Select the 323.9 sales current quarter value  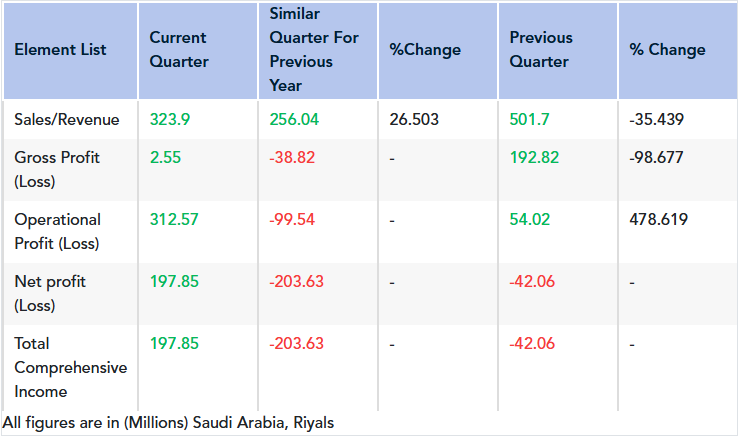170,120
